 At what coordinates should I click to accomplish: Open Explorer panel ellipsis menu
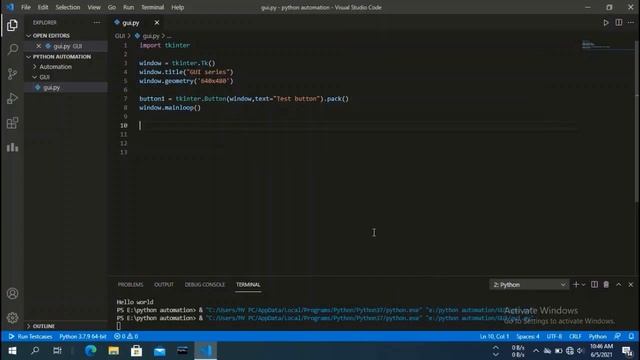pyautogui.click(x=97, y=23)
